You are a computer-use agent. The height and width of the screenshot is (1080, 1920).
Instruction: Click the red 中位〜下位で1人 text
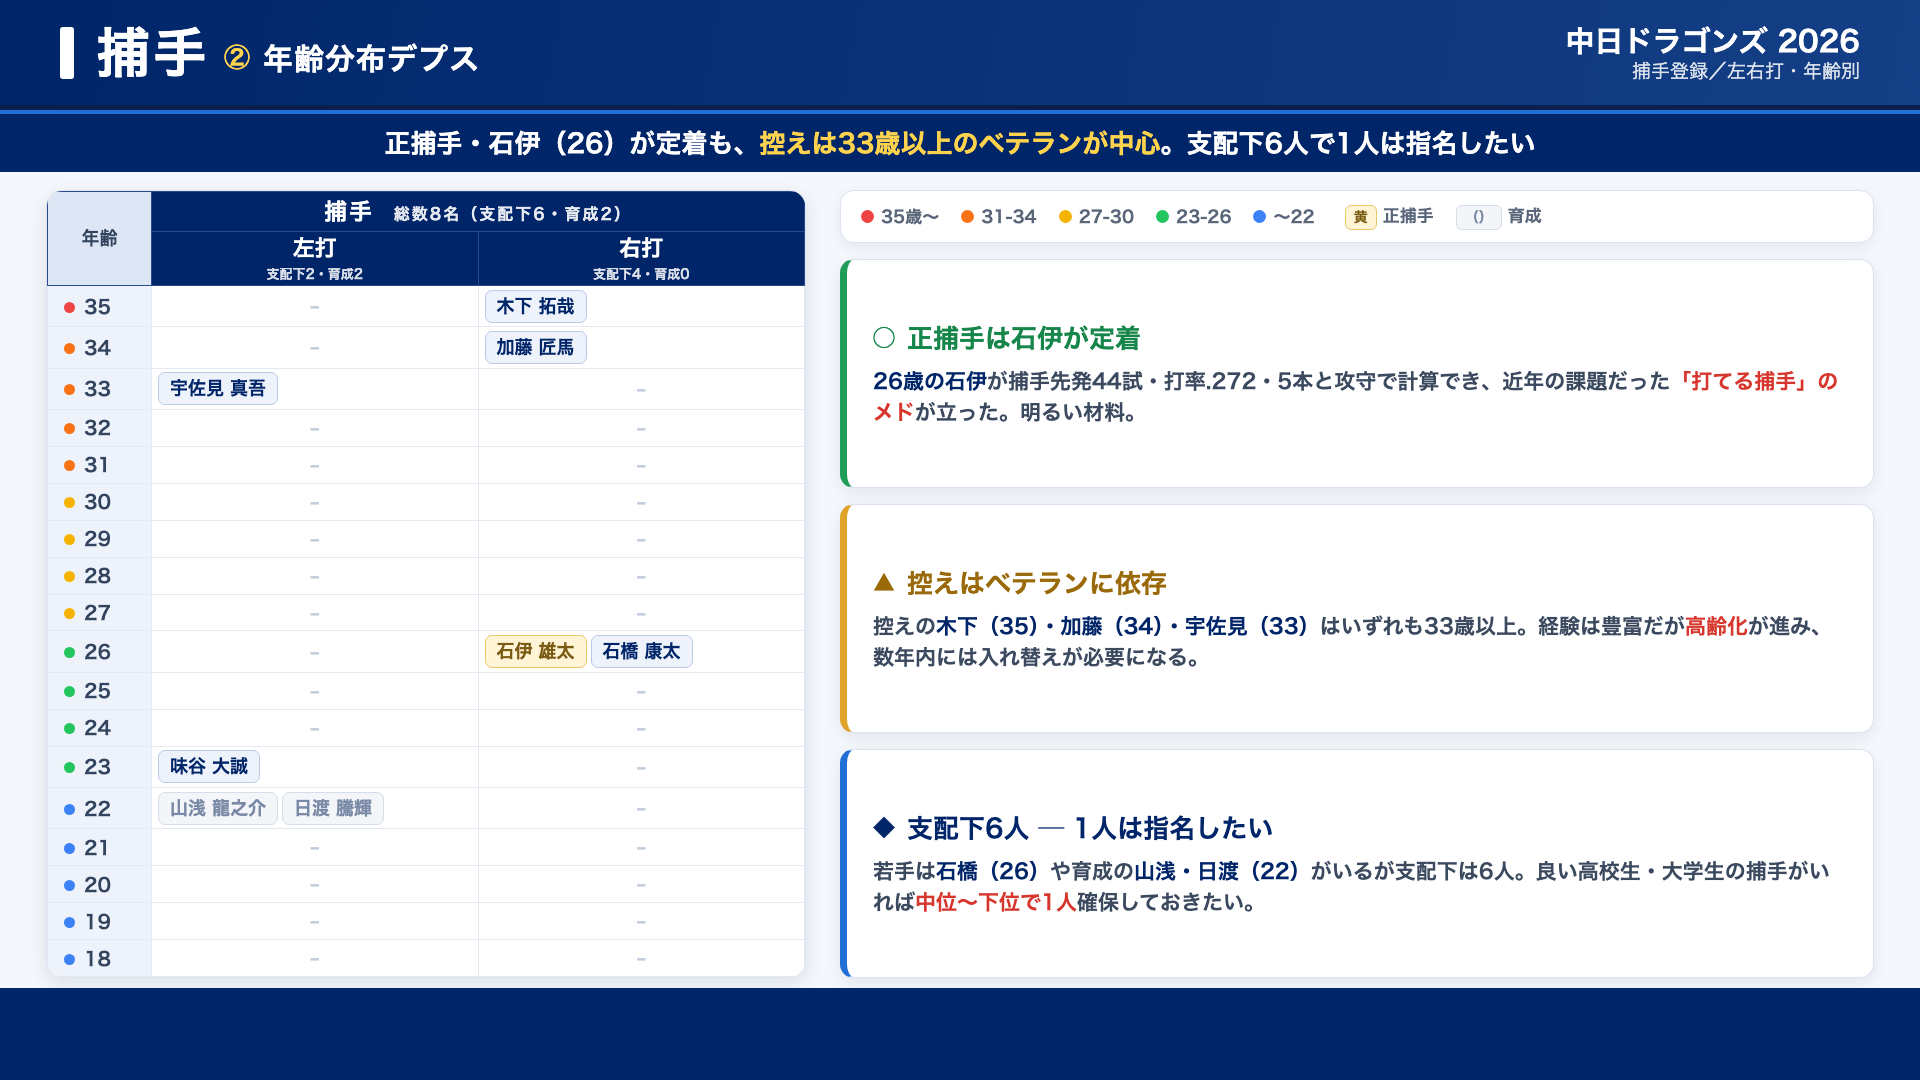tap(995, 902)
